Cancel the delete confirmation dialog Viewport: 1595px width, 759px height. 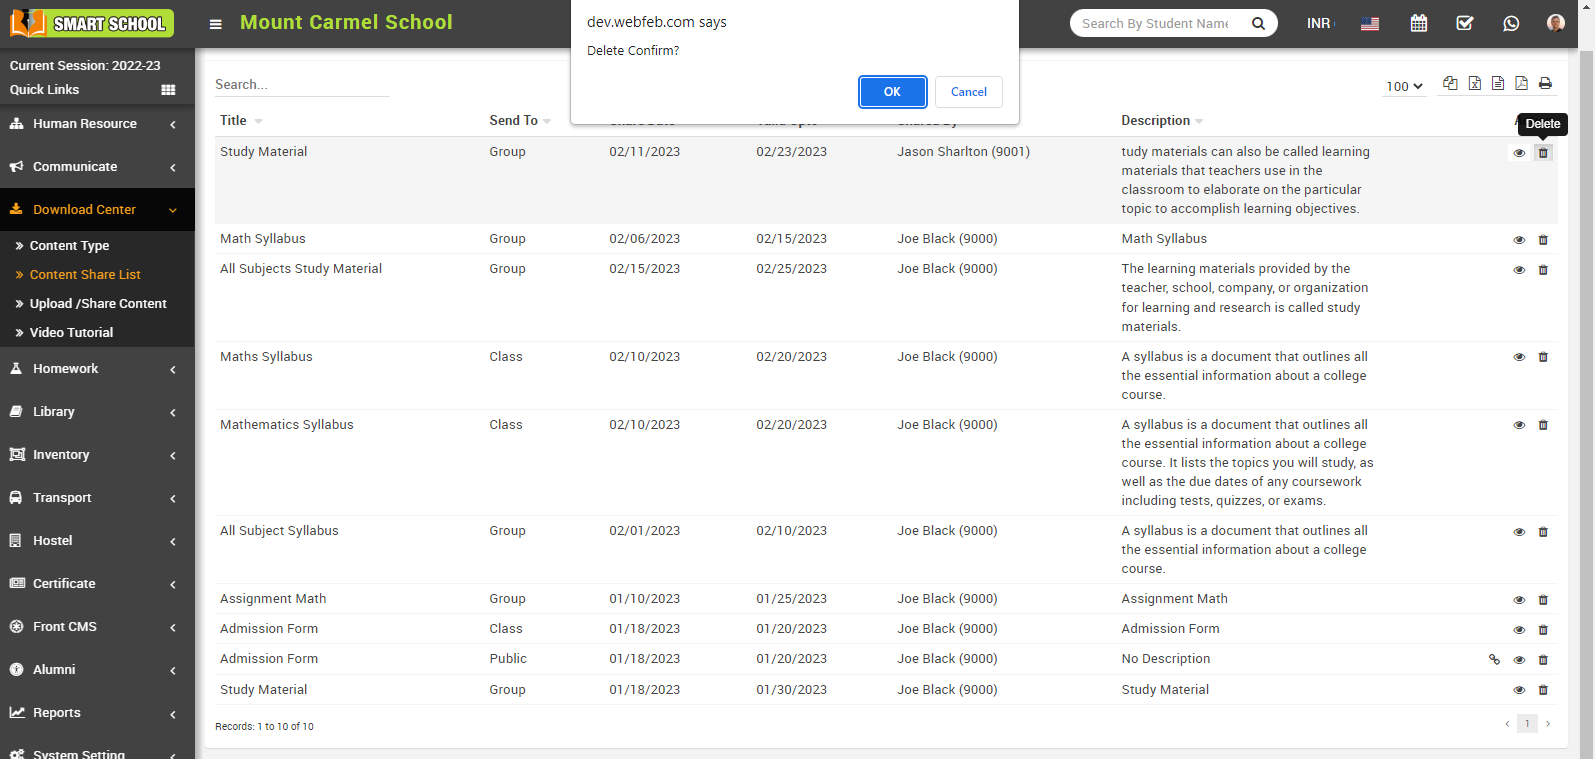click(x=968, y=92)
